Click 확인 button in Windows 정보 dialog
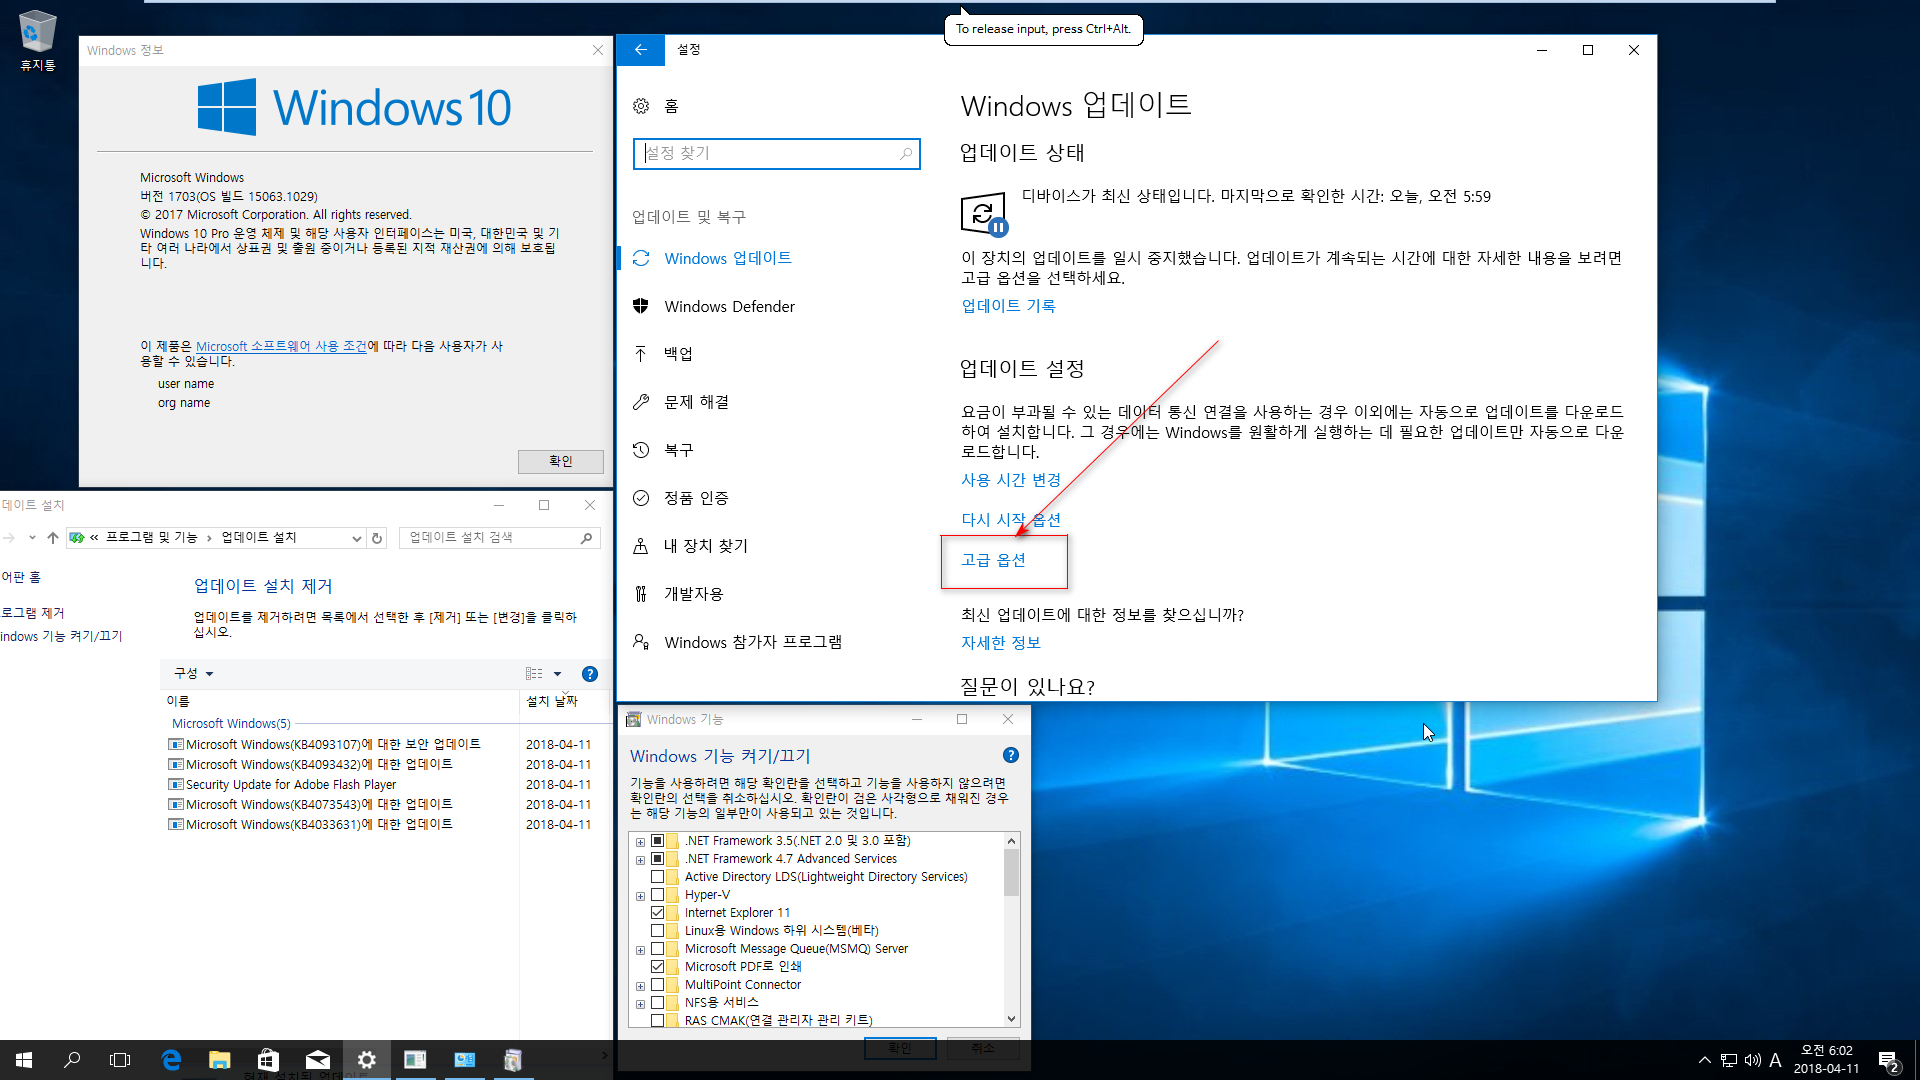This screenshot has height=1080, width=1920. tap(560, 461)
